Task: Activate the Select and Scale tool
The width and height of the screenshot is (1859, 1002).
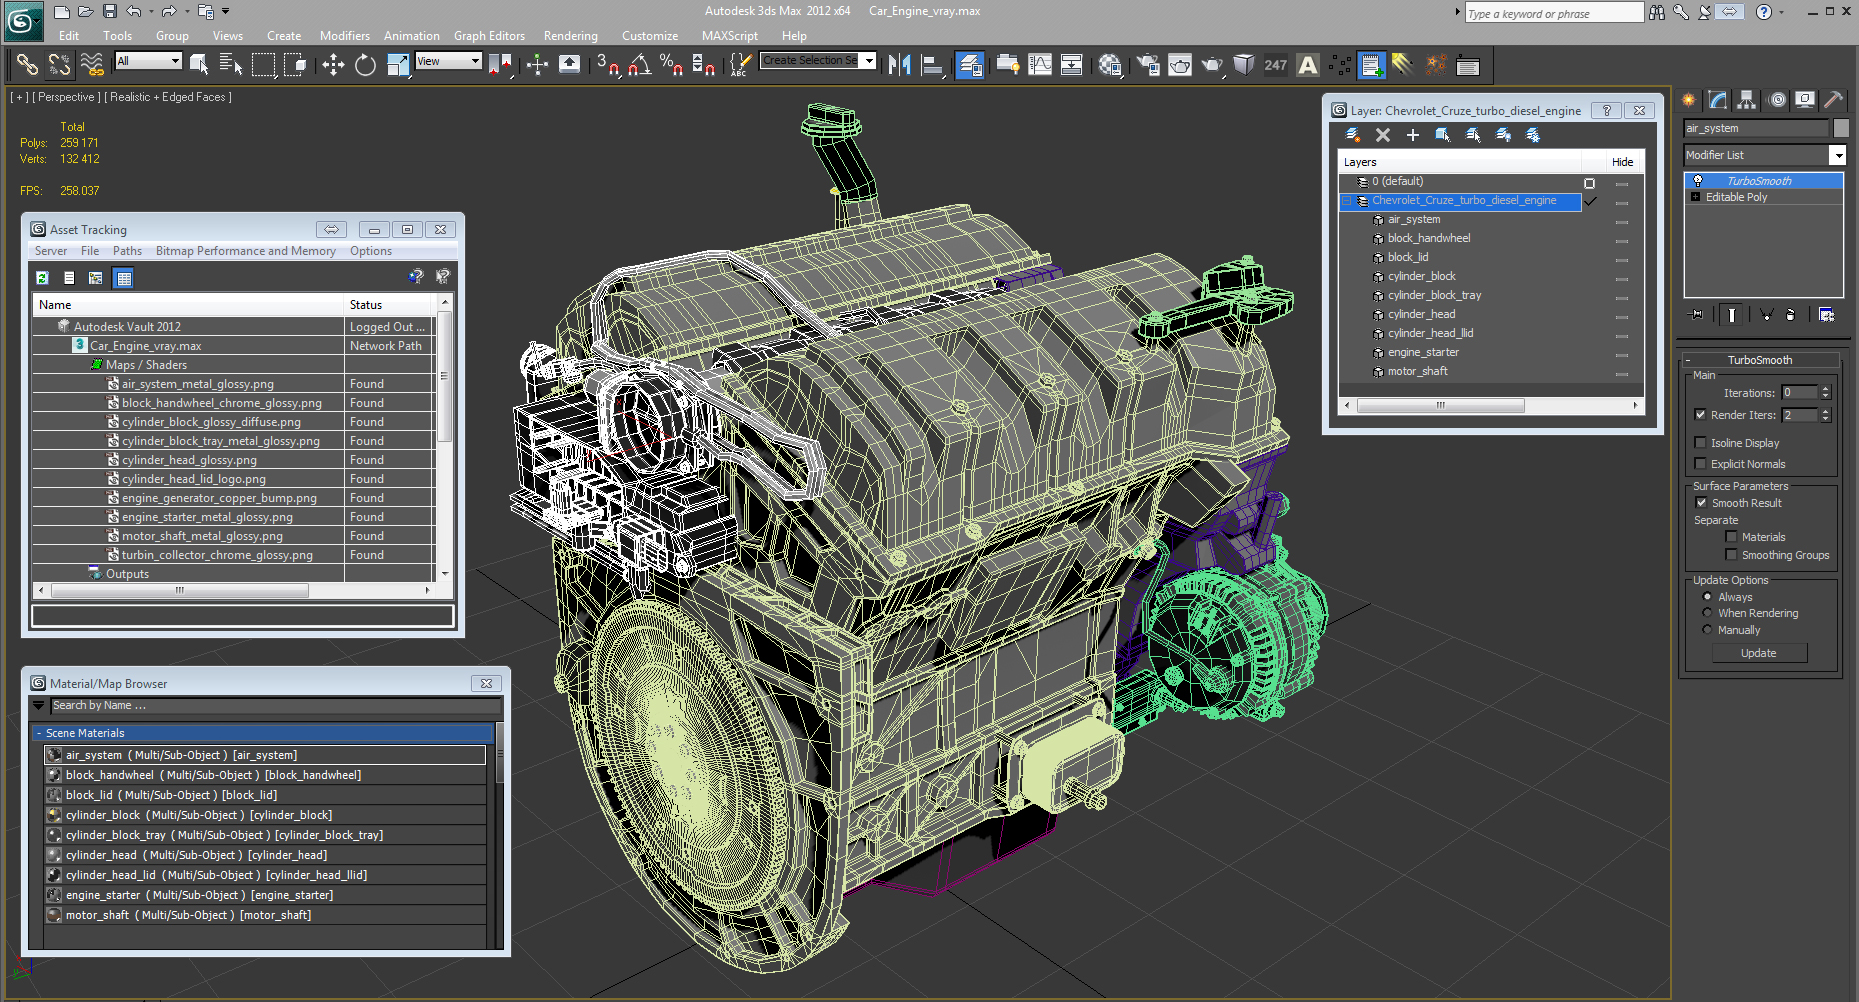Action: click(397, 65)
